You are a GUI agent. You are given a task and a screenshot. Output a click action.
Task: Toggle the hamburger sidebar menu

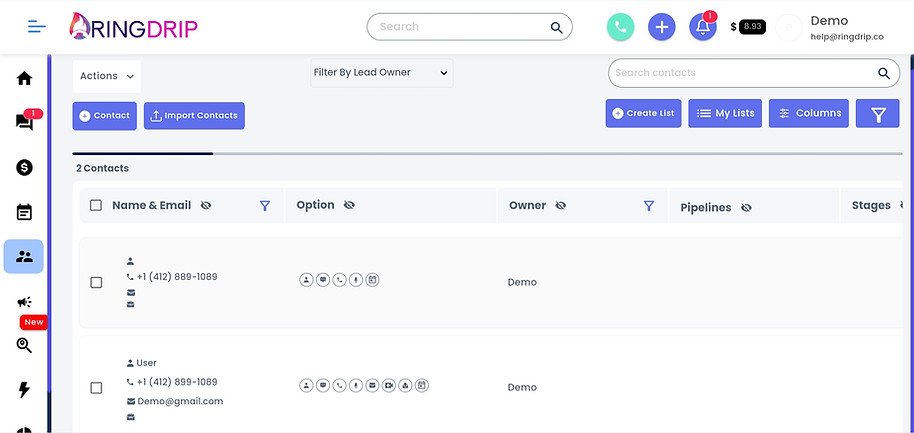click(37, 27)
